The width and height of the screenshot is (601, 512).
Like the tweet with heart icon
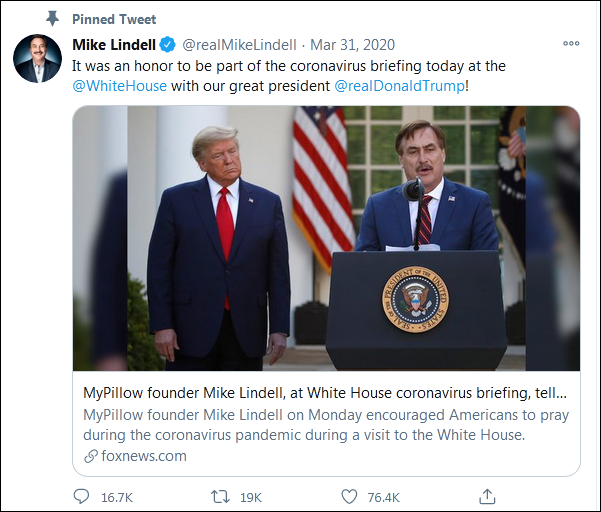pos(349,496)
